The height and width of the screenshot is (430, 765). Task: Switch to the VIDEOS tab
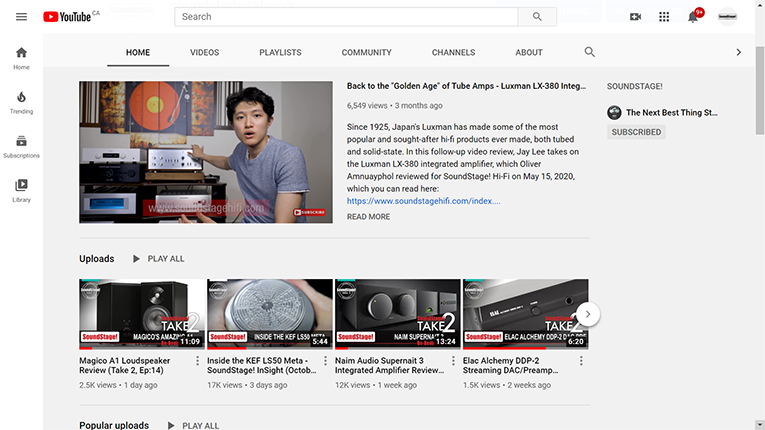point(204,52)
